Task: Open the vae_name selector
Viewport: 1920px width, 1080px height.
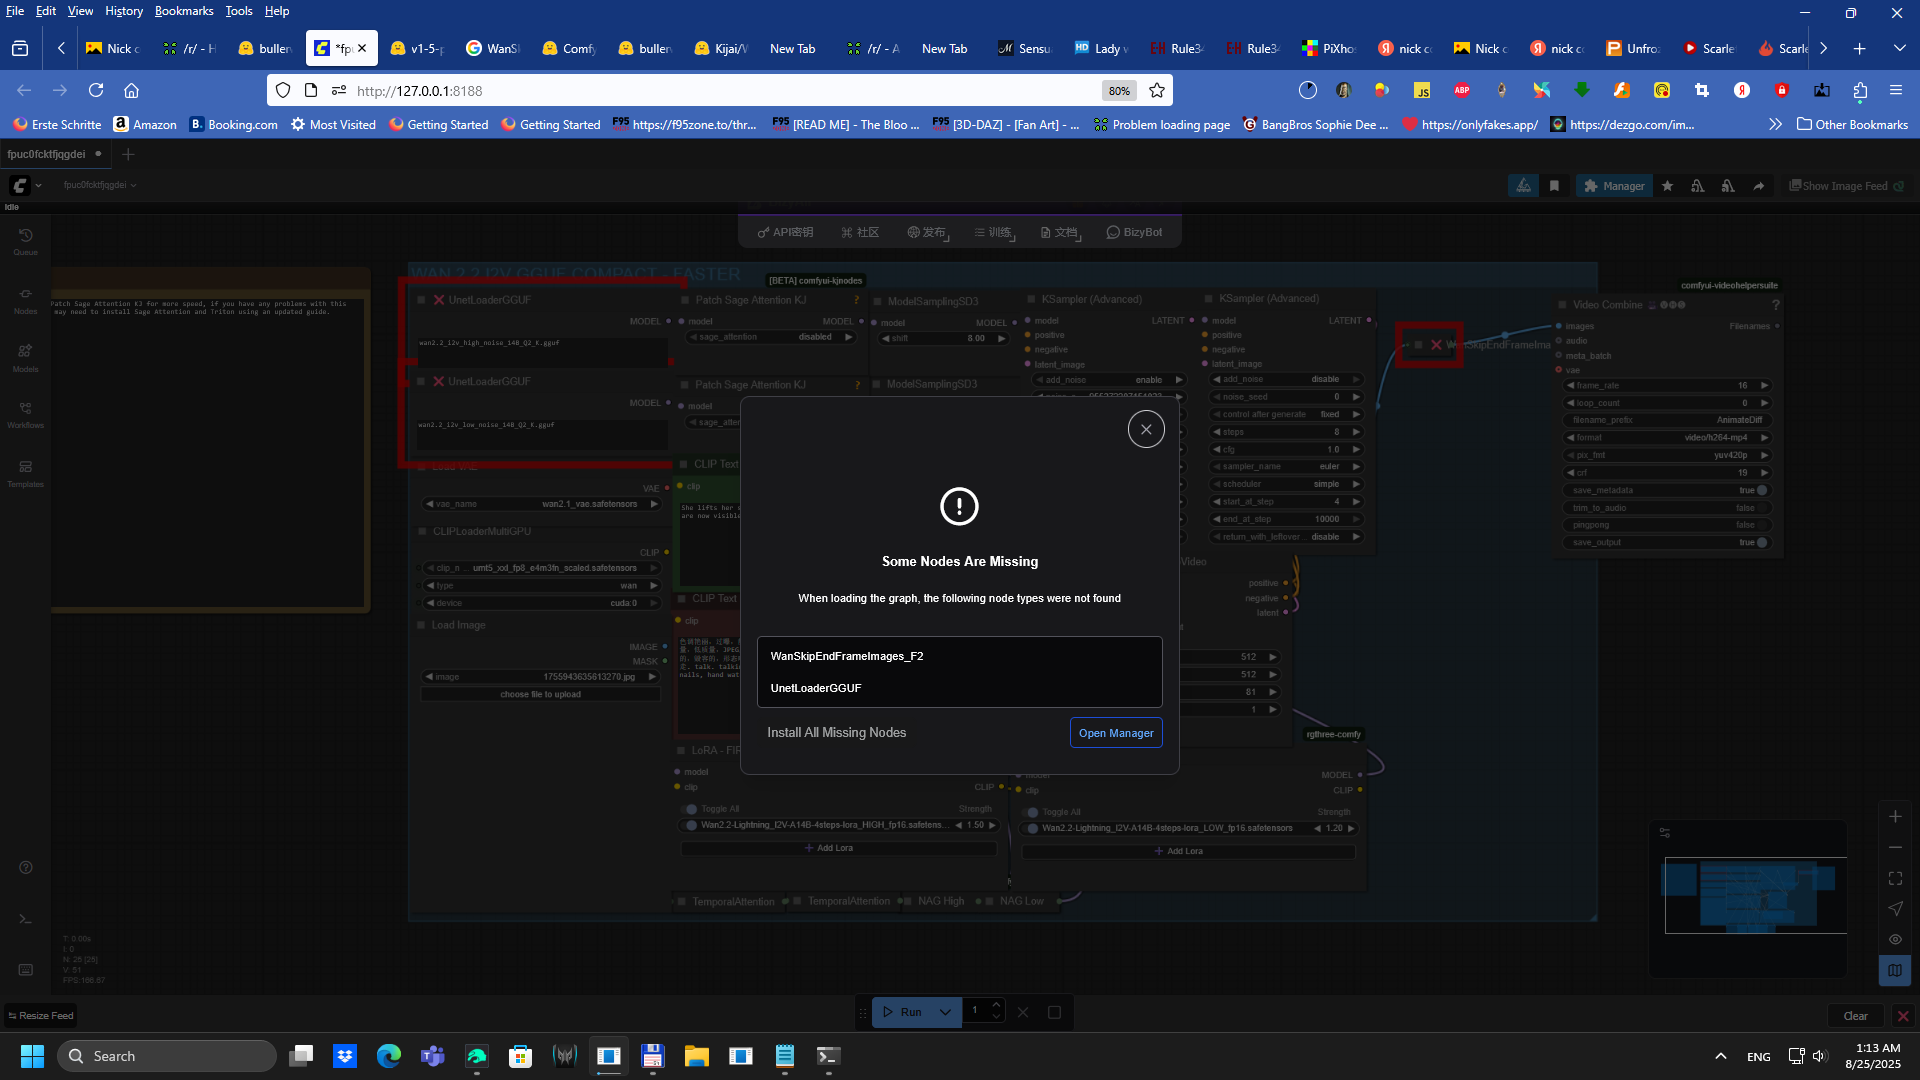Action: coord(540,504)
